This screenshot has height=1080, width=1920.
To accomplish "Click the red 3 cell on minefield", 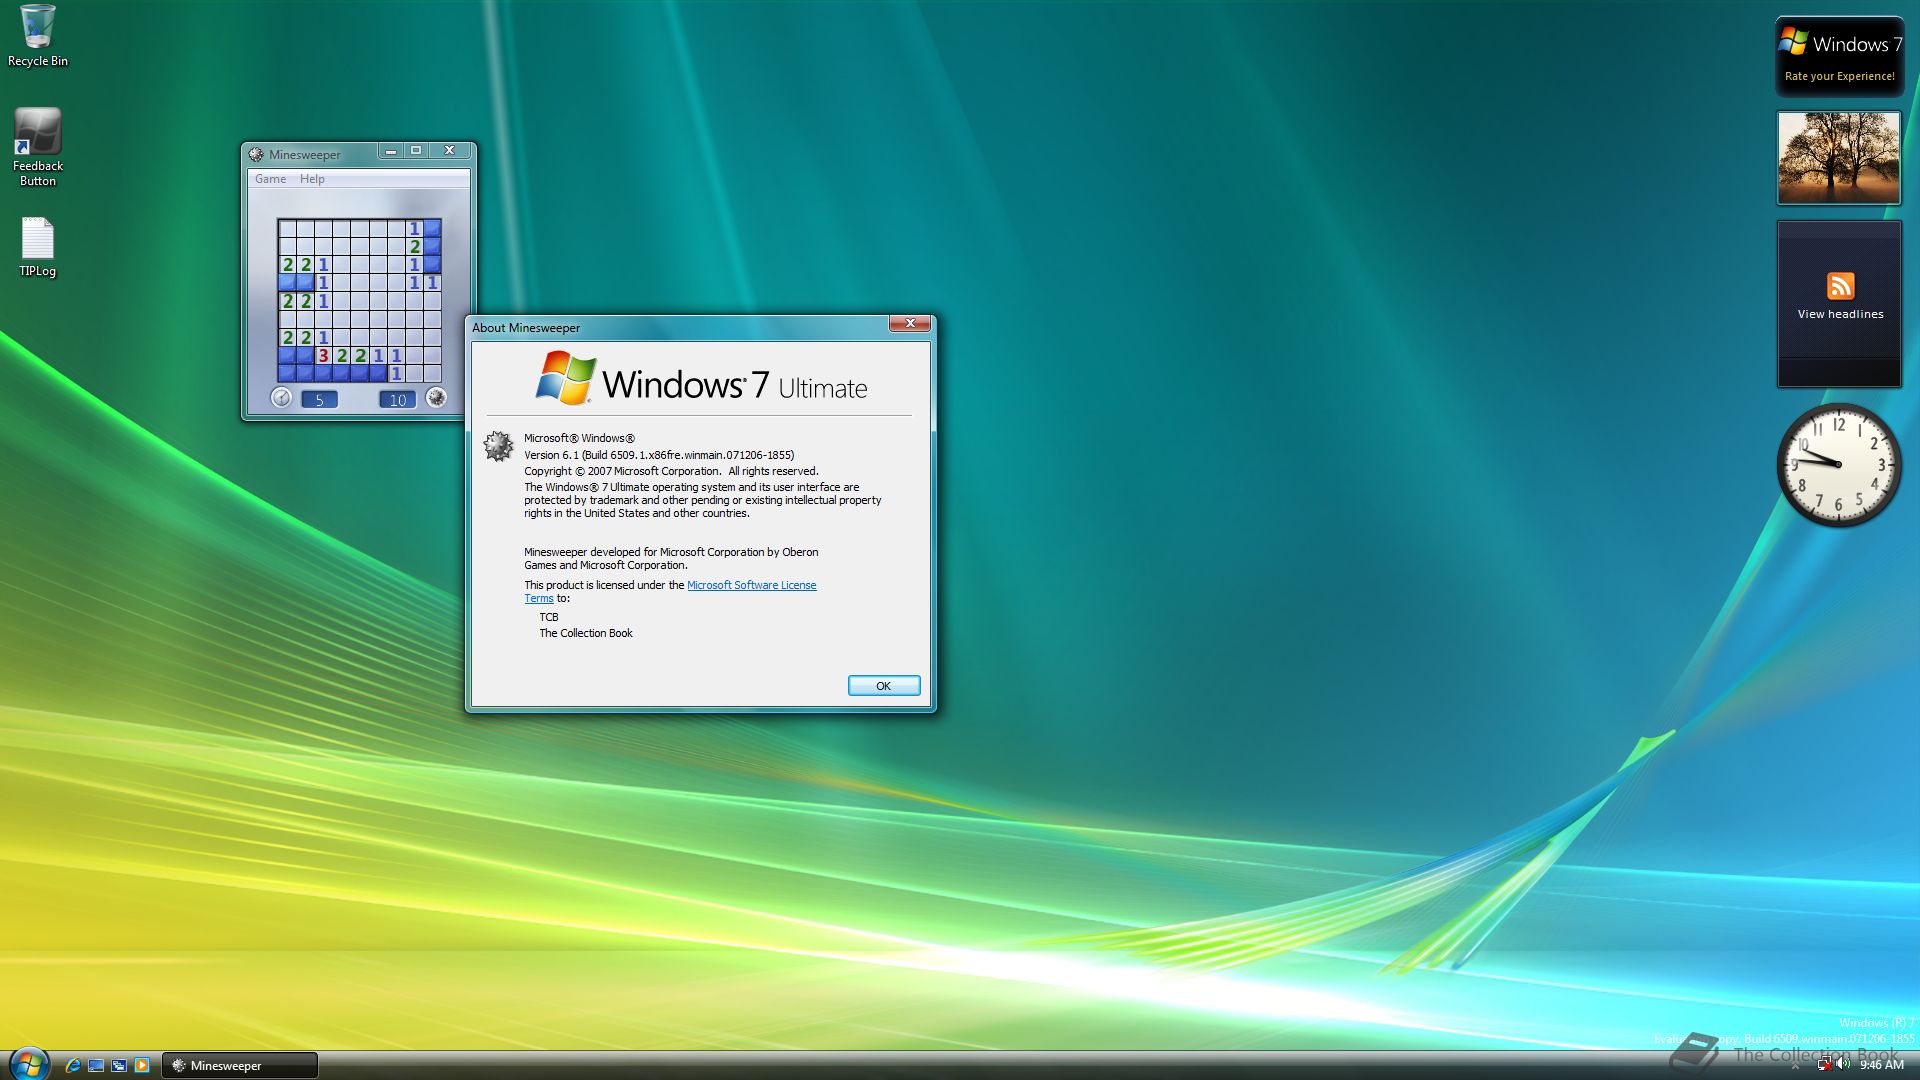I will pyautogui.click(x=323, y=355).
